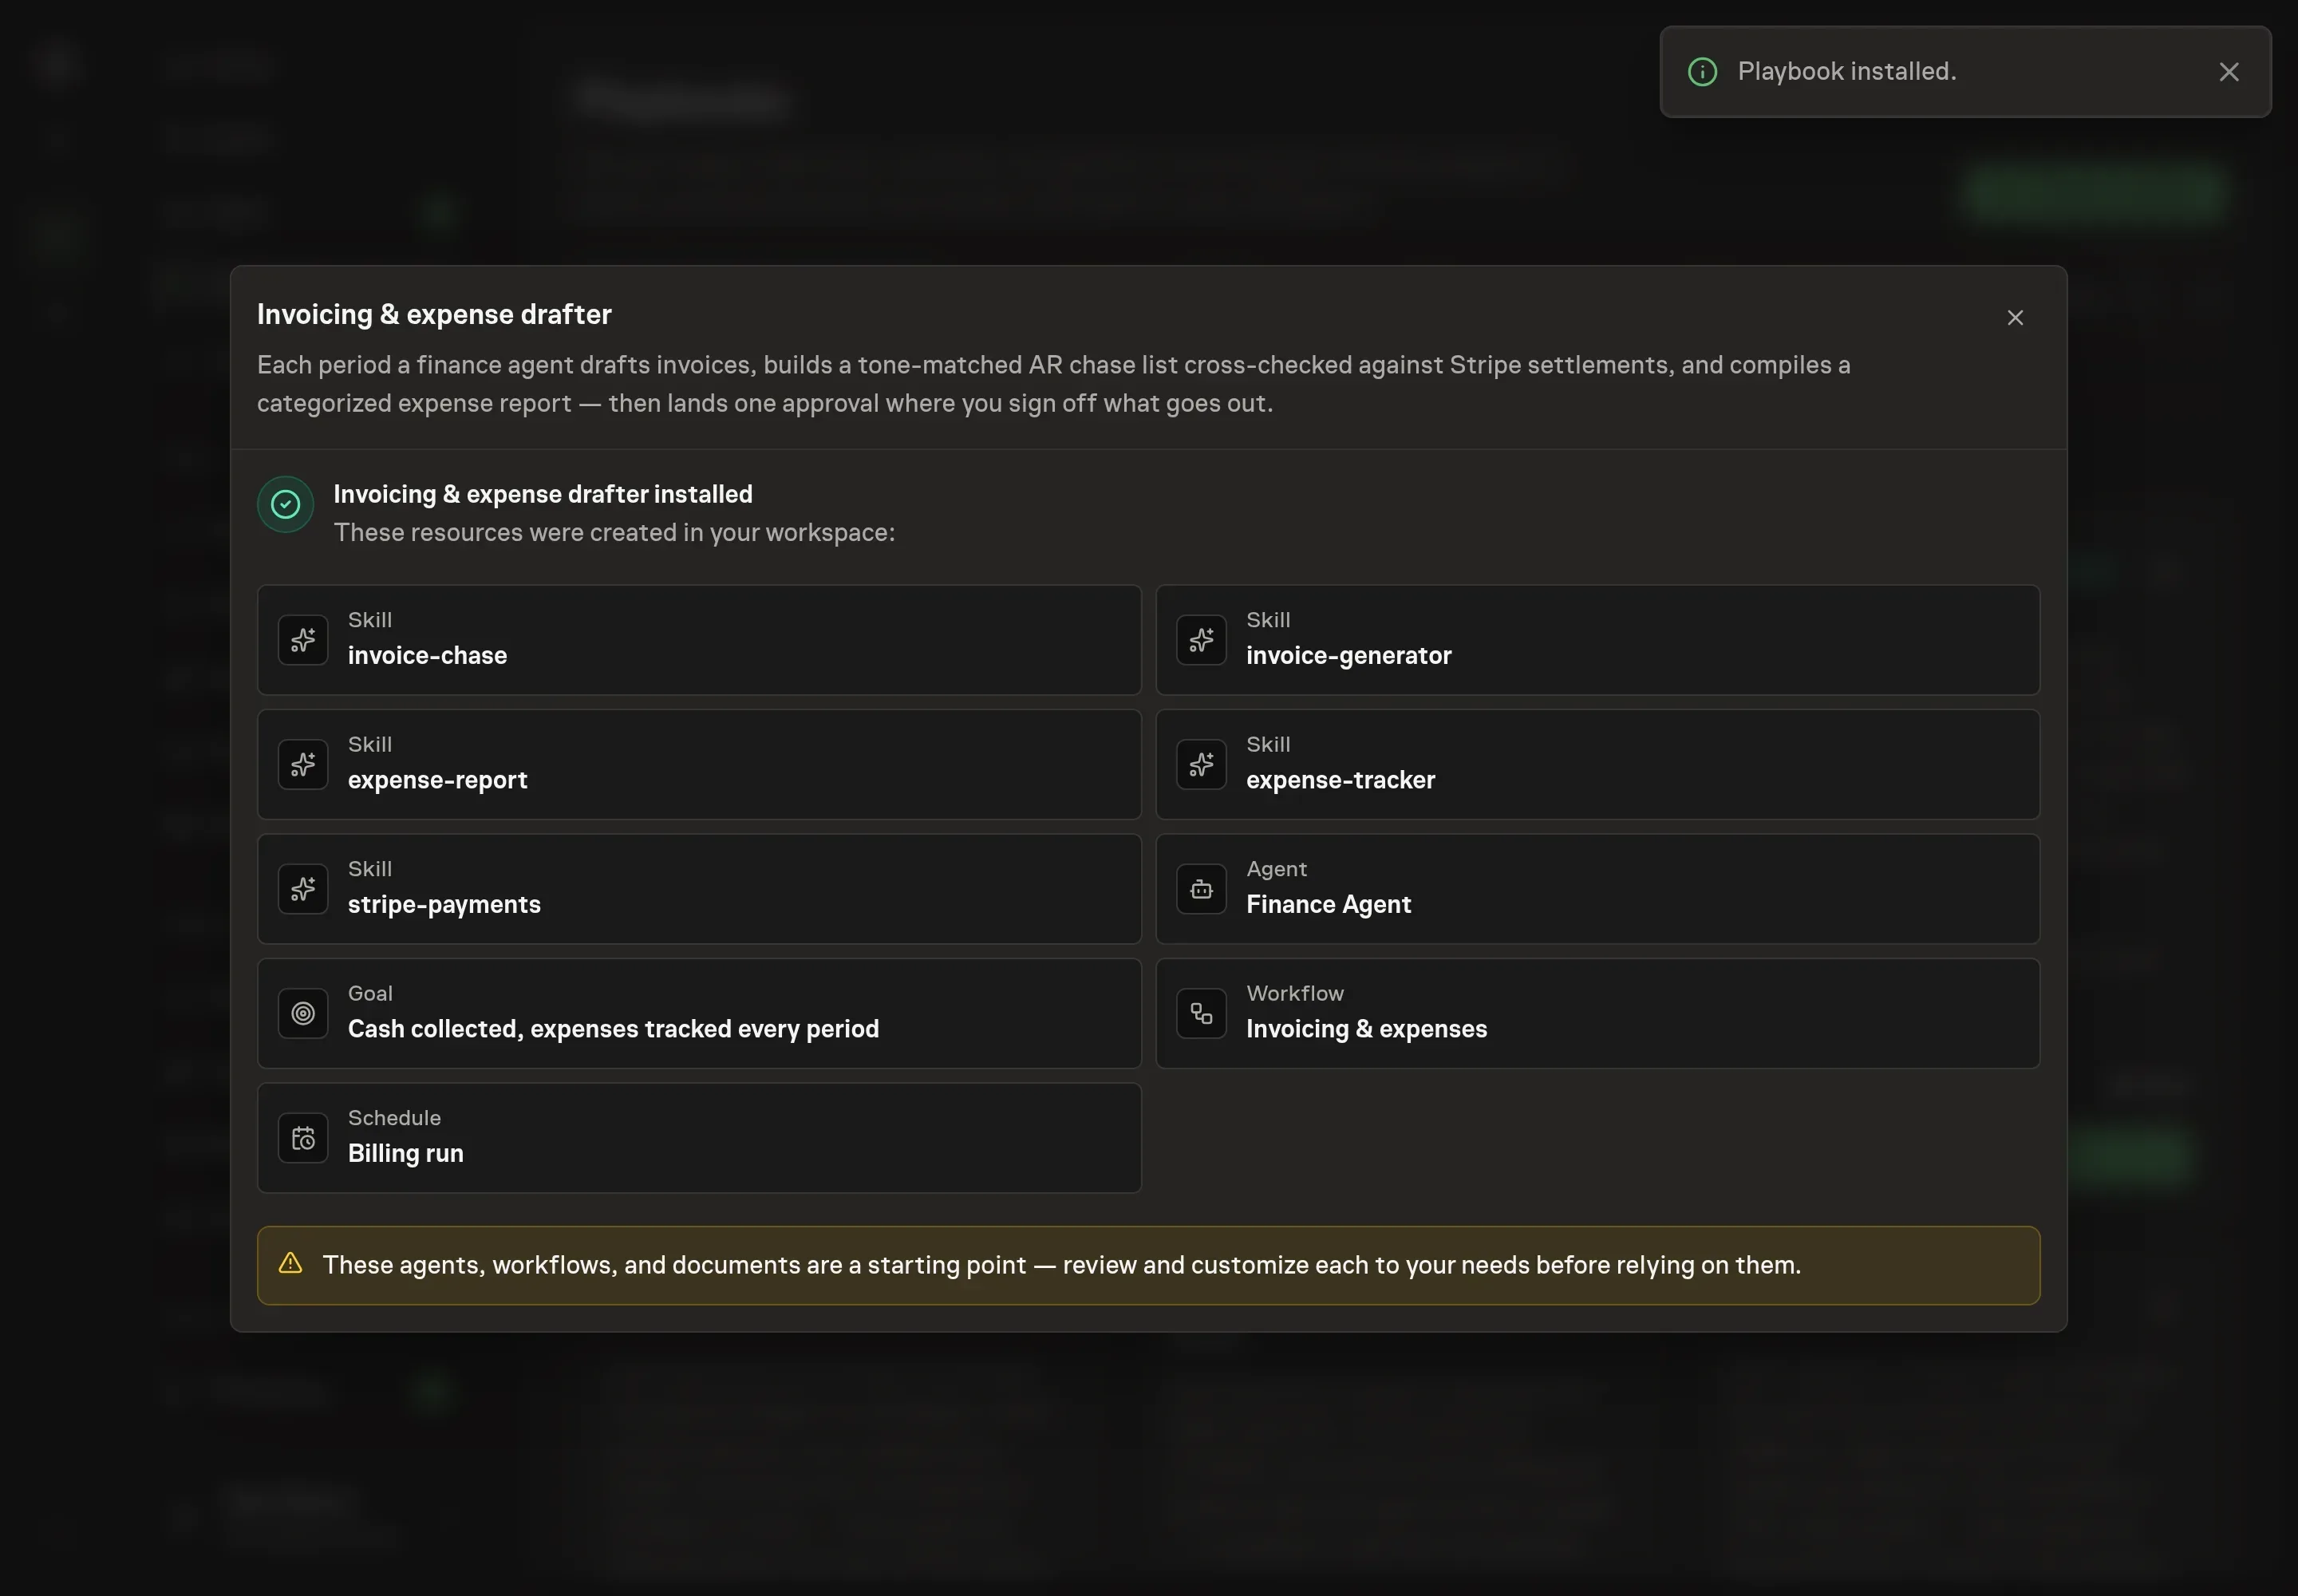Click the sparkle icon for invoice-generator skill

(x=1201, y=640)
